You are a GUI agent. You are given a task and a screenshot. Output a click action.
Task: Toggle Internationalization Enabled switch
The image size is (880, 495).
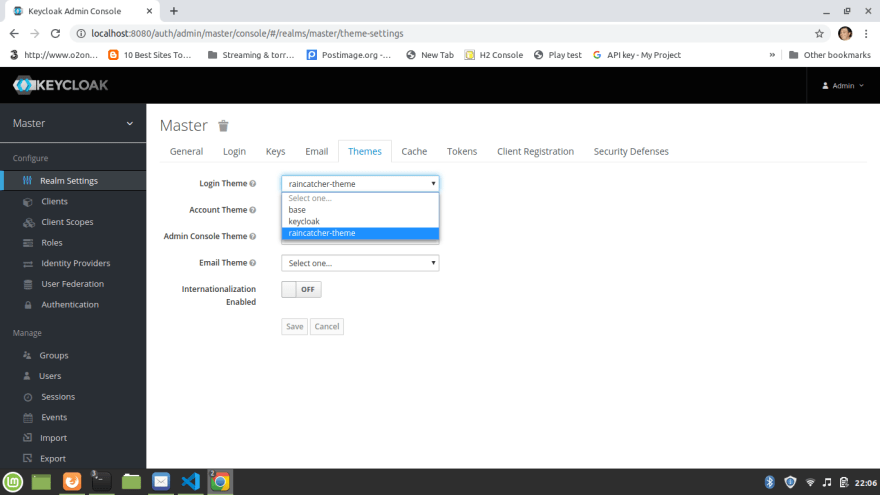pyautogui.click(x=301, y=290)
